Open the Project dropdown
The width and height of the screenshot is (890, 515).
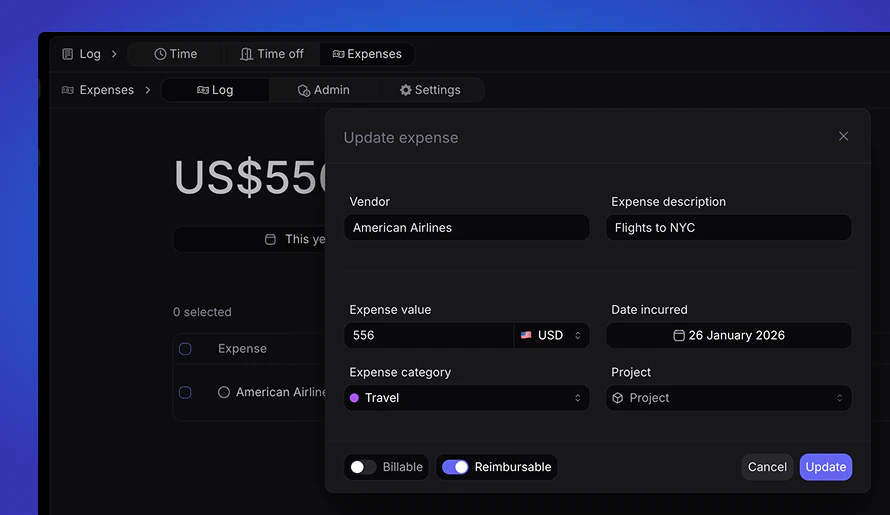[729, 397]
